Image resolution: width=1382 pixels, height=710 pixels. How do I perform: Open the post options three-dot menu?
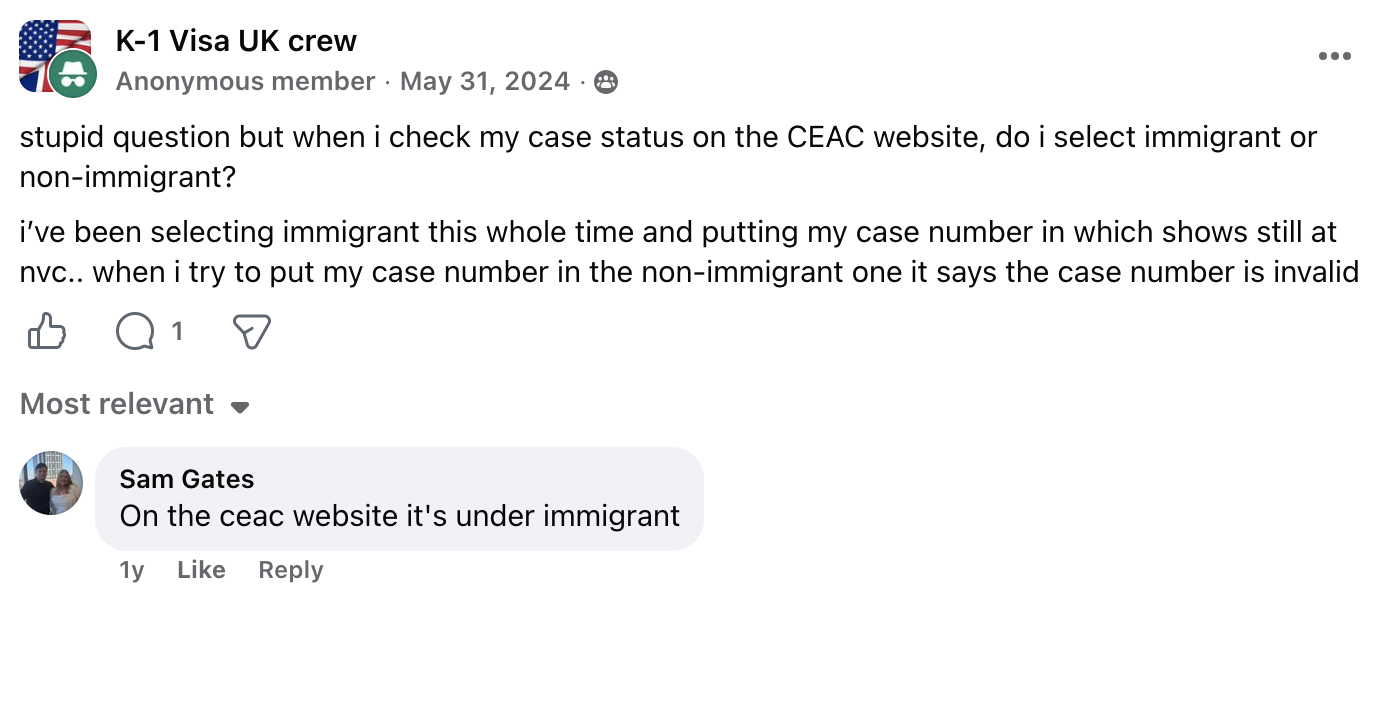(1335, 56)
